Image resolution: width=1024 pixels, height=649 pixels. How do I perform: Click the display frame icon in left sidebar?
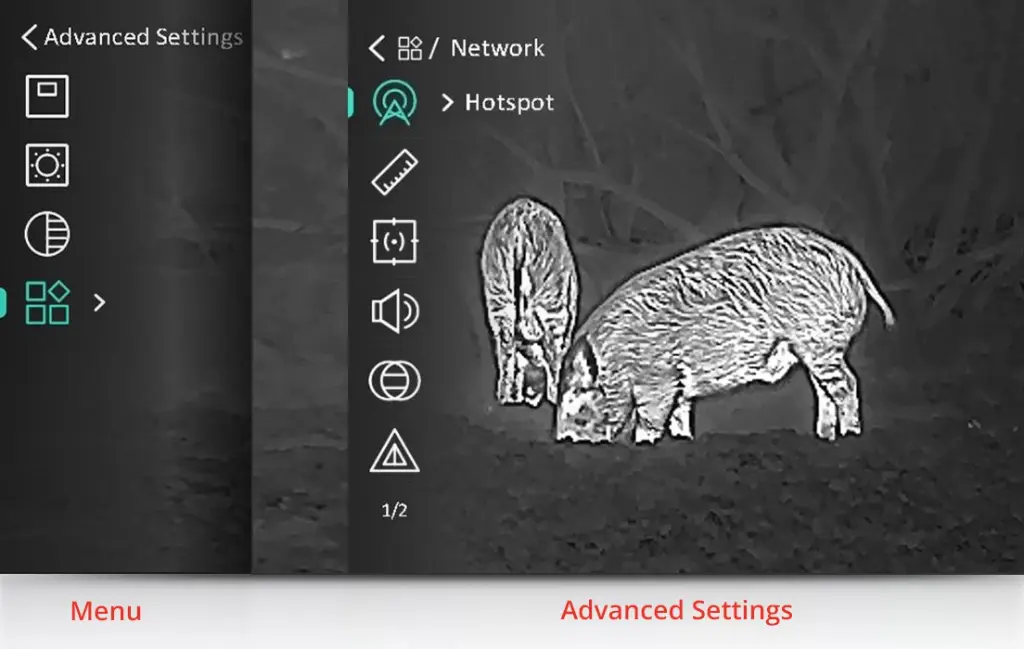click(x=46, y=96)
